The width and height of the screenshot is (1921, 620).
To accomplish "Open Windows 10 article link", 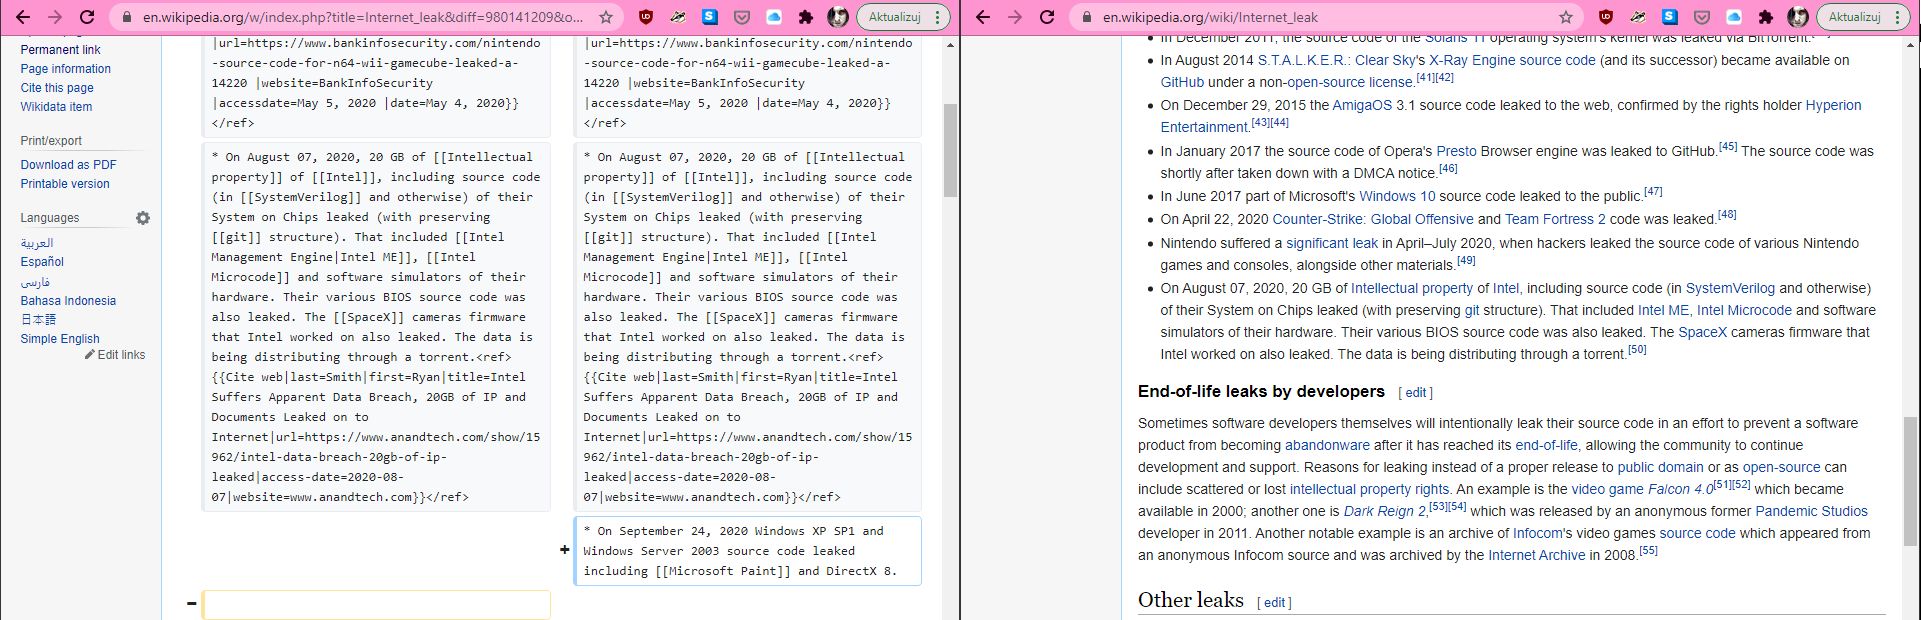I will 1397,196.
